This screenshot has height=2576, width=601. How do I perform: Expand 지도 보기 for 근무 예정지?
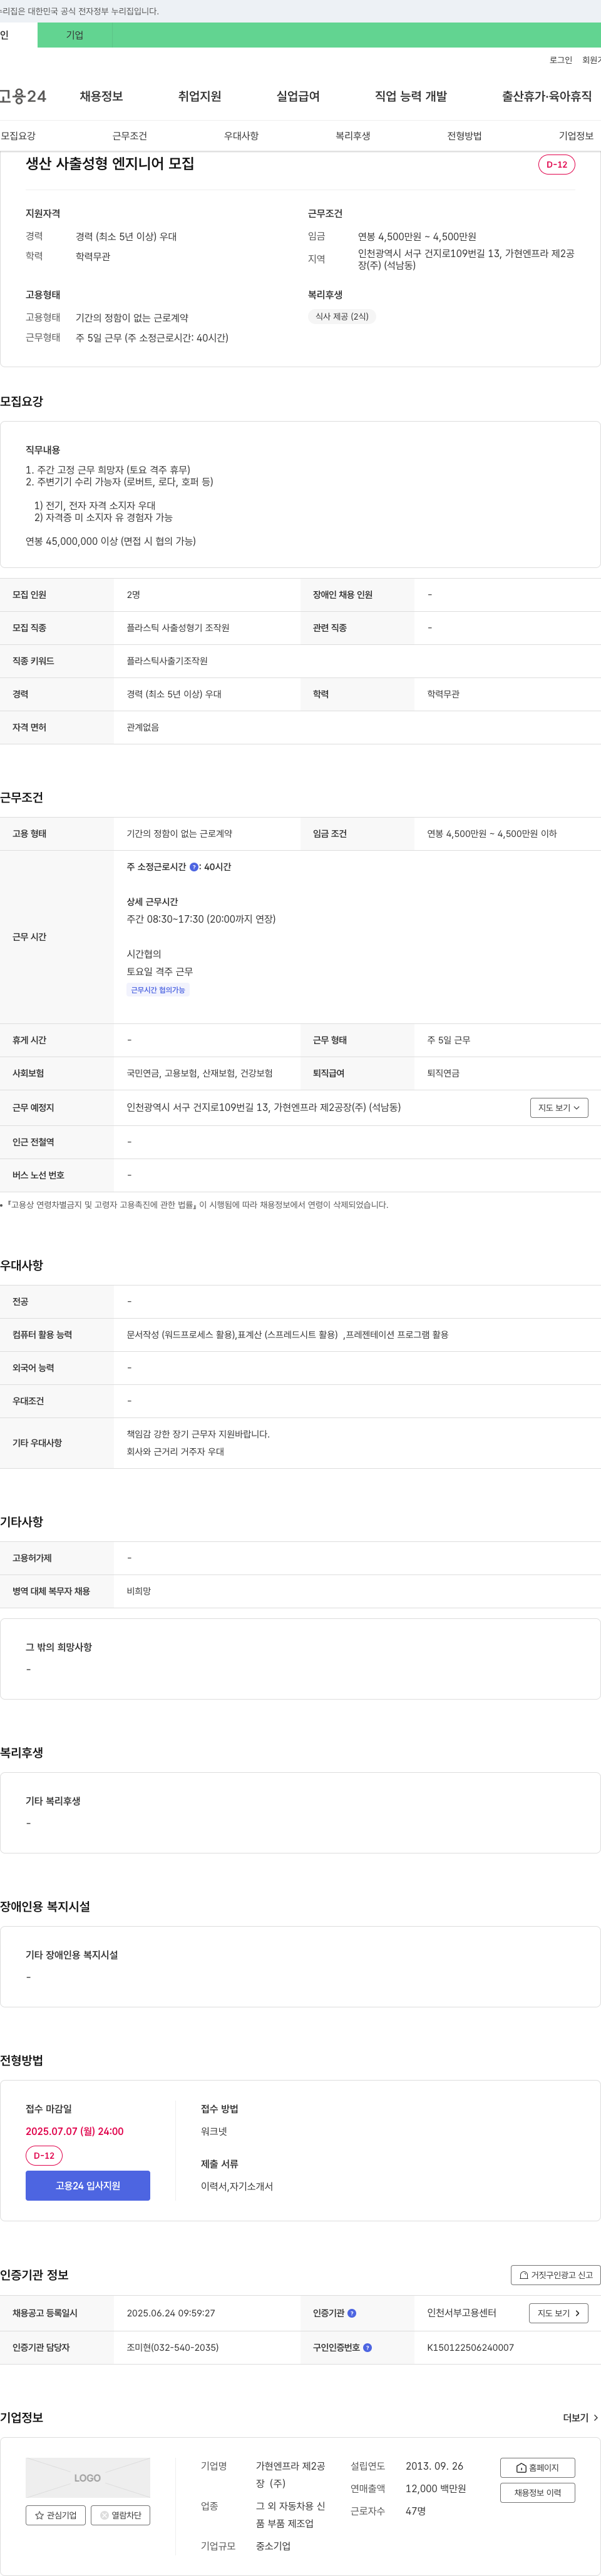click(x=559, y=1107)
